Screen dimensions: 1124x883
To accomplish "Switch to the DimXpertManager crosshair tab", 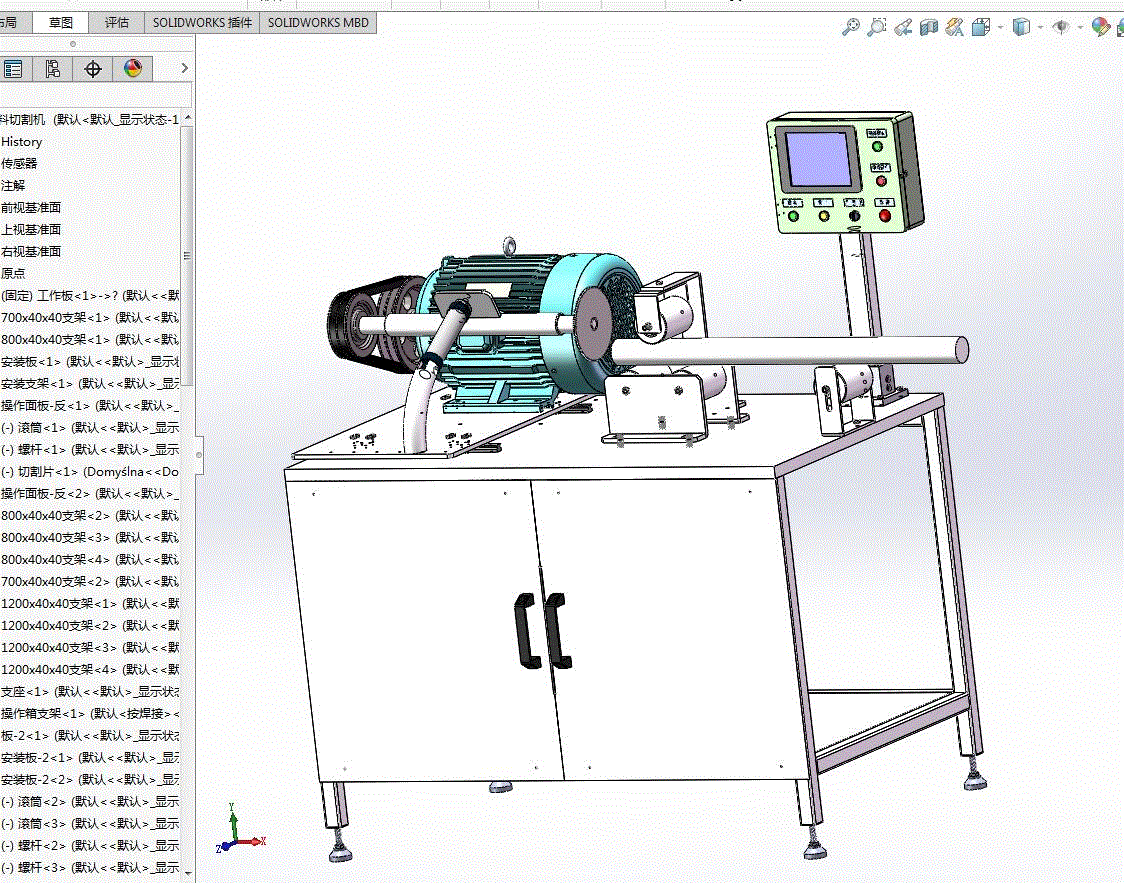I will (x=92, y=69).
